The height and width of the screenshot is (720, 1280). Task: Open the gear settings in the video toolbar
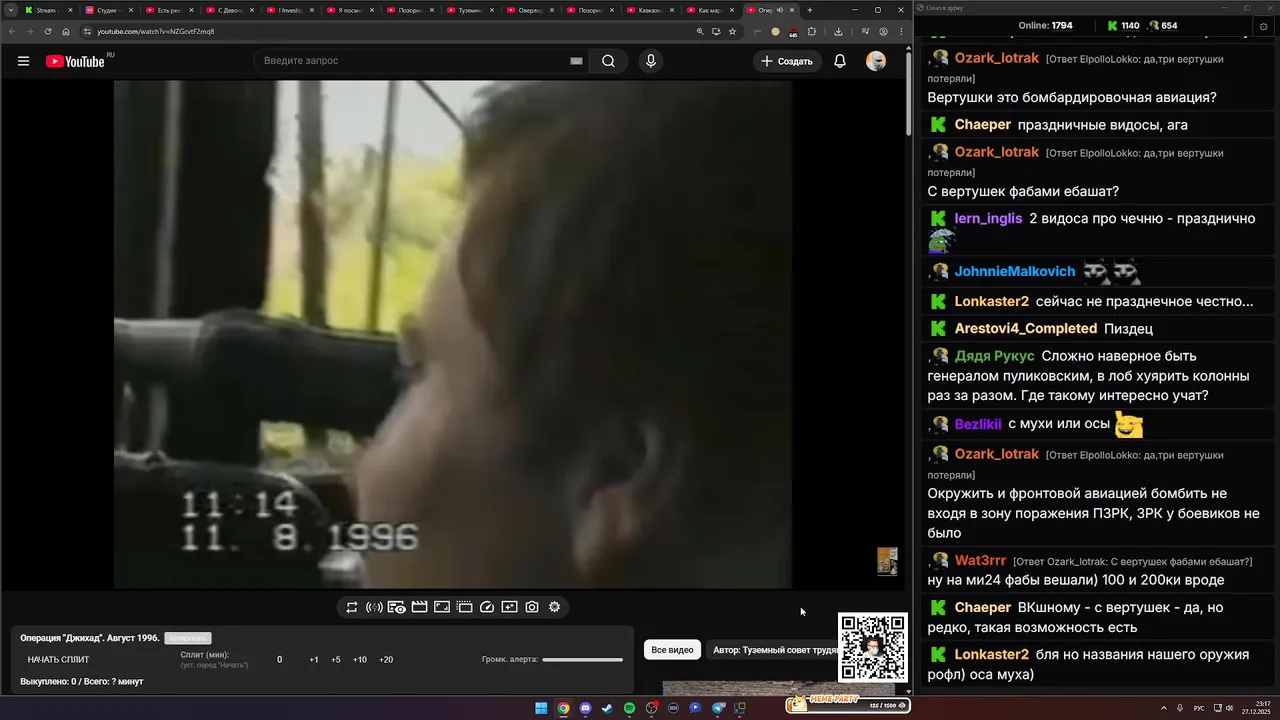click(554, 607)
